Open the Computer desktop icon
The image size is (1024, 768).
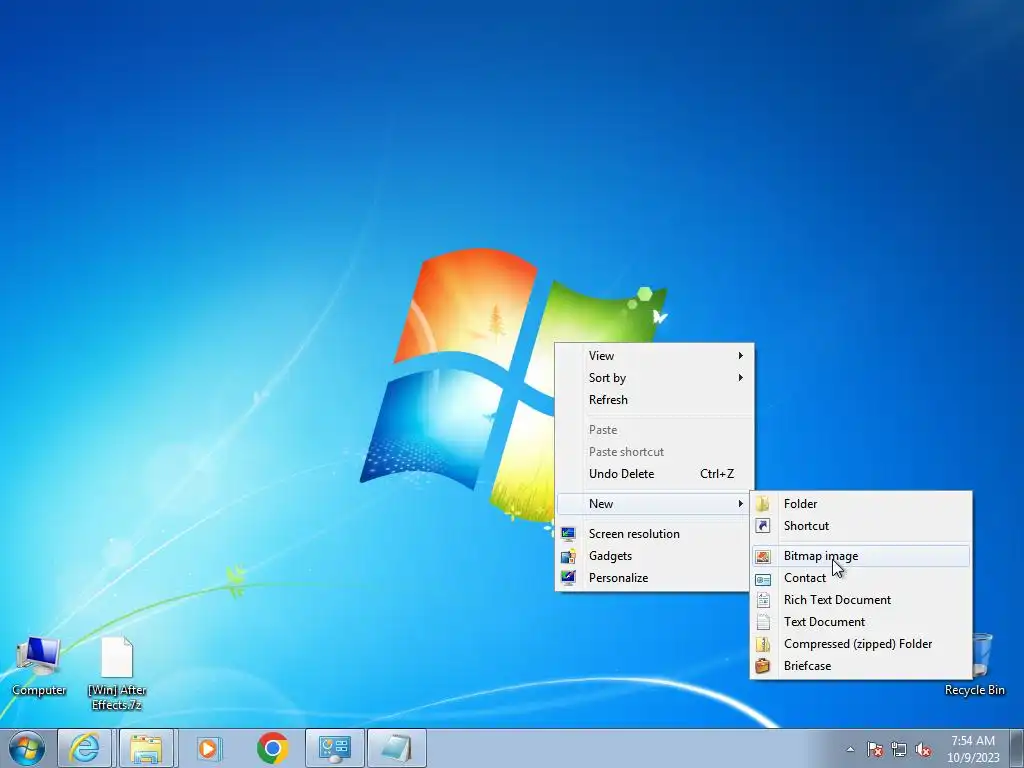tap(39, 666)
